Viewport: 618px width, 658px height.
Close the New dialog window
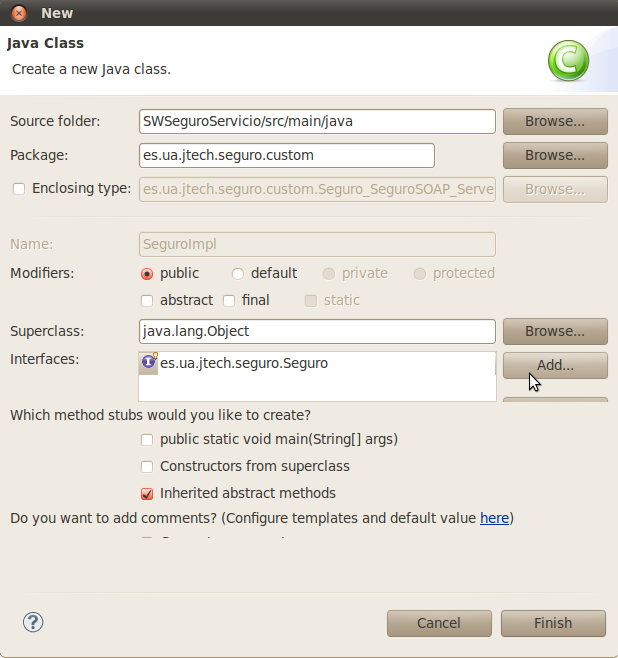click(x=19, y=13)
